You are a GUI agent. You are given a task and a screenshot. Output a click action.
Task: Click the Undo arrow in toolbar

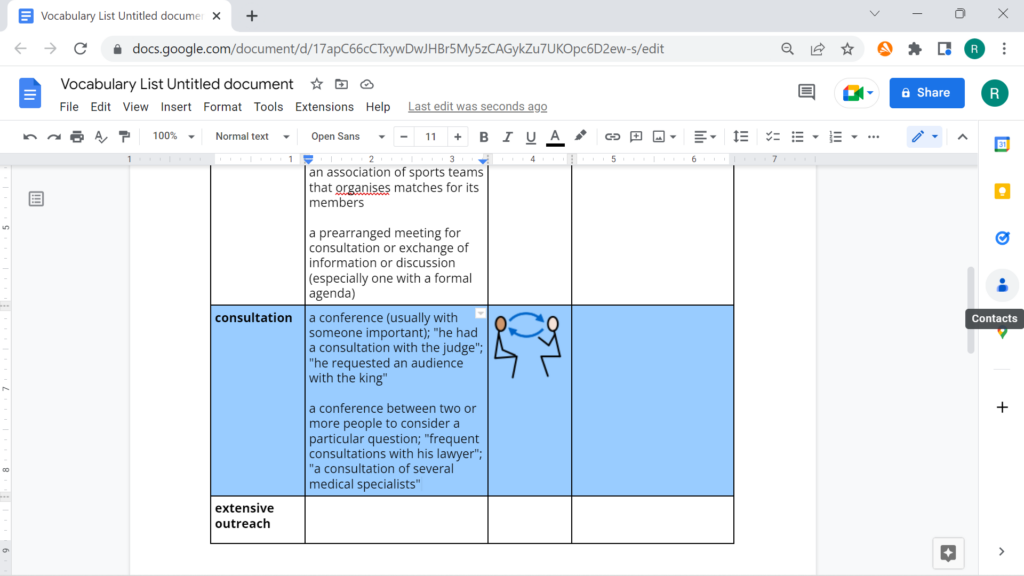click(x=30, y=137)
